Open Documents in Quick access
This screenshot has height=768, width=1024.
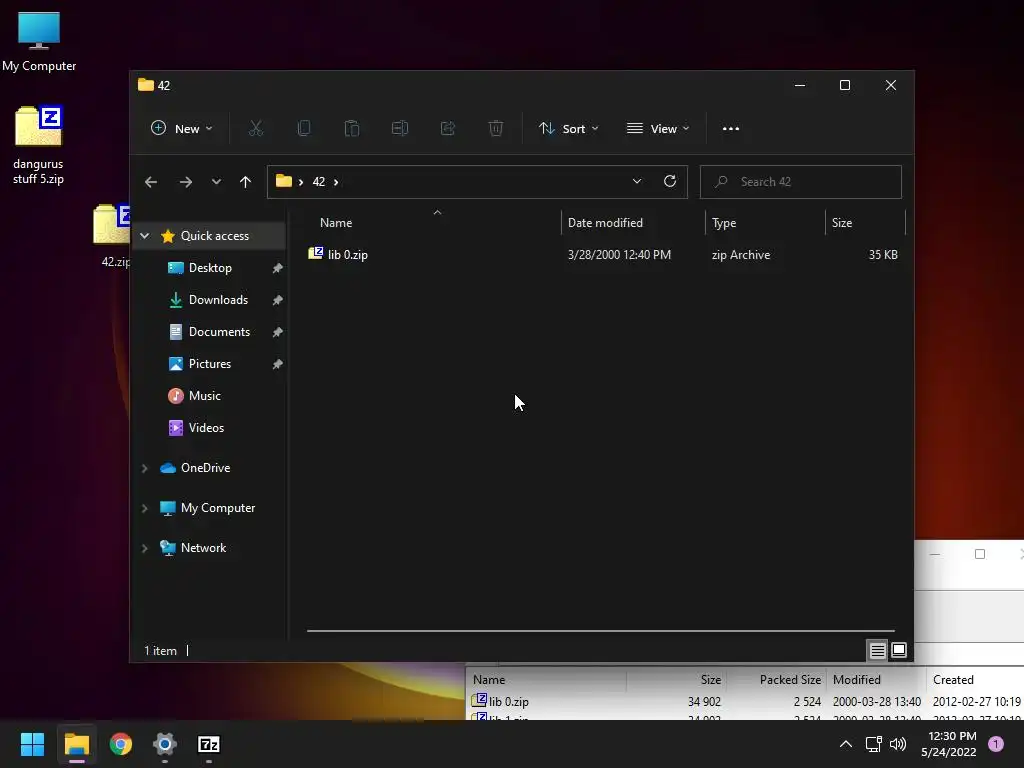pos(219,332)
